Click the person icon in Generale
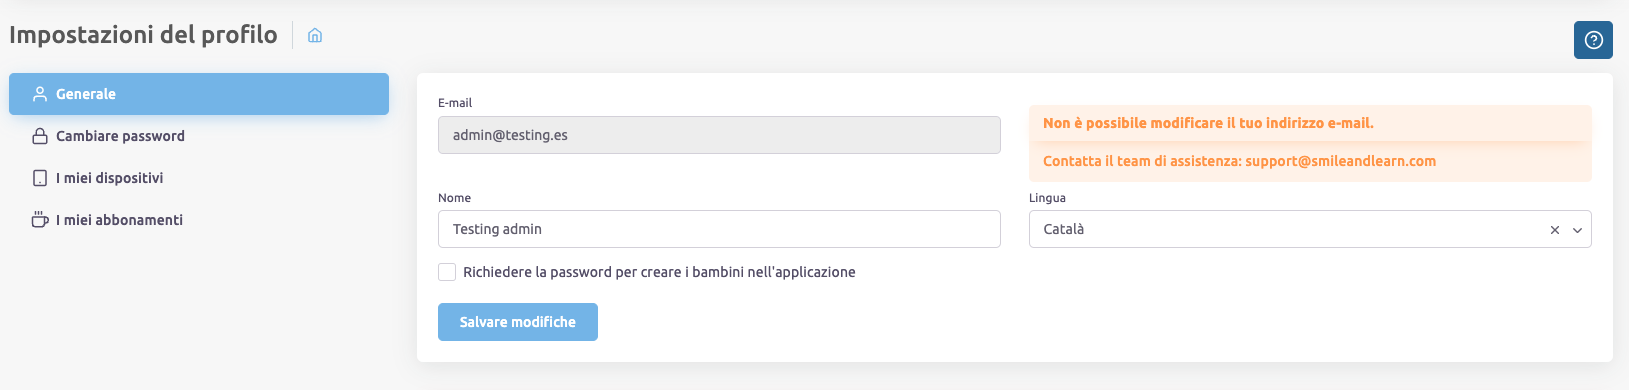The height and width of the screenshot is (390, 1629). tap(40, 94)
